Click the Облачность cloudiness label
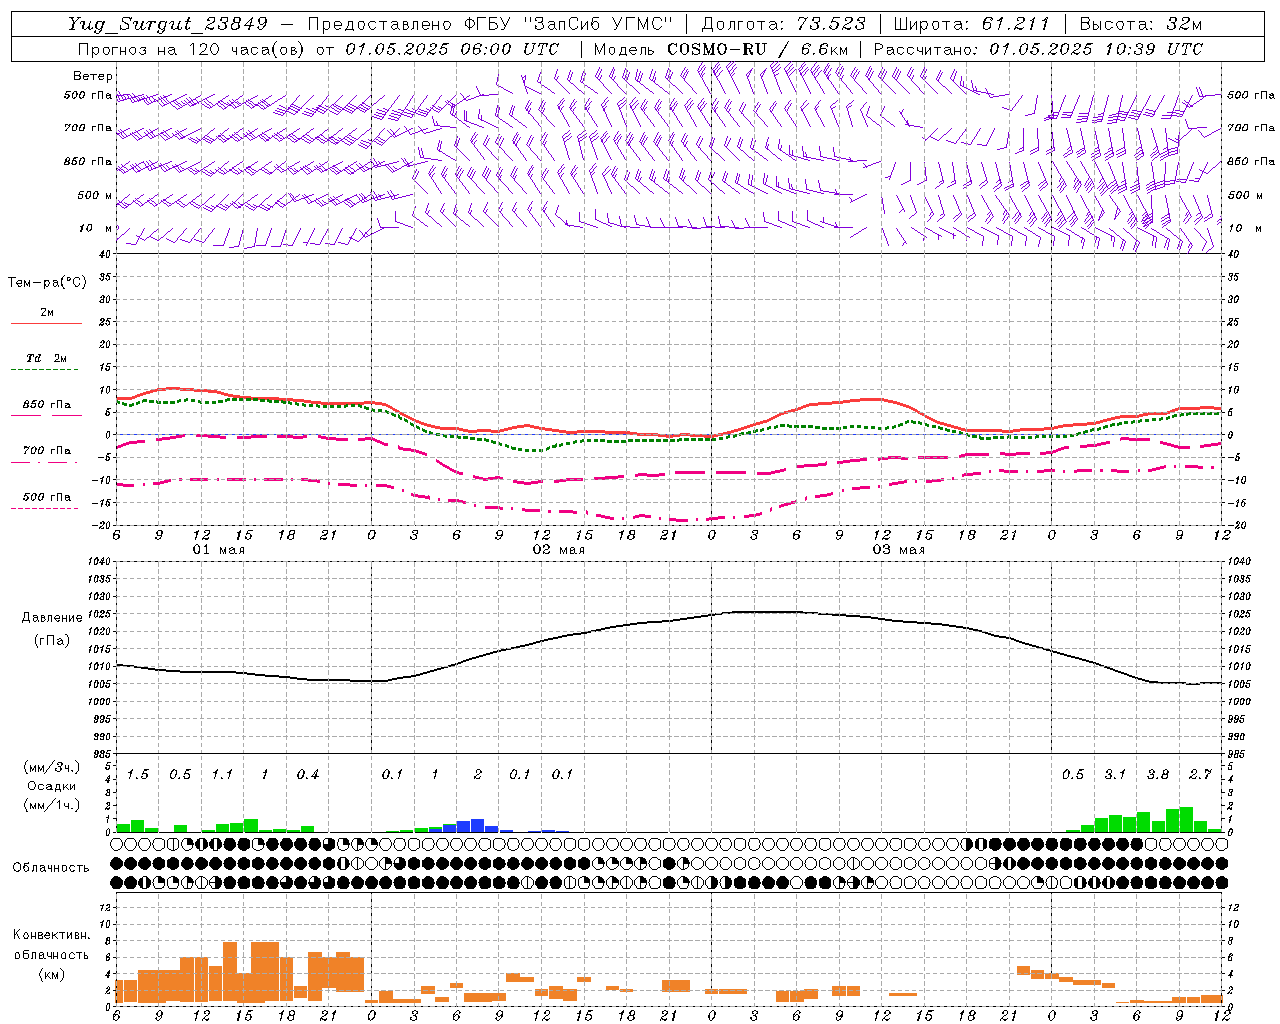 (51, 868)
